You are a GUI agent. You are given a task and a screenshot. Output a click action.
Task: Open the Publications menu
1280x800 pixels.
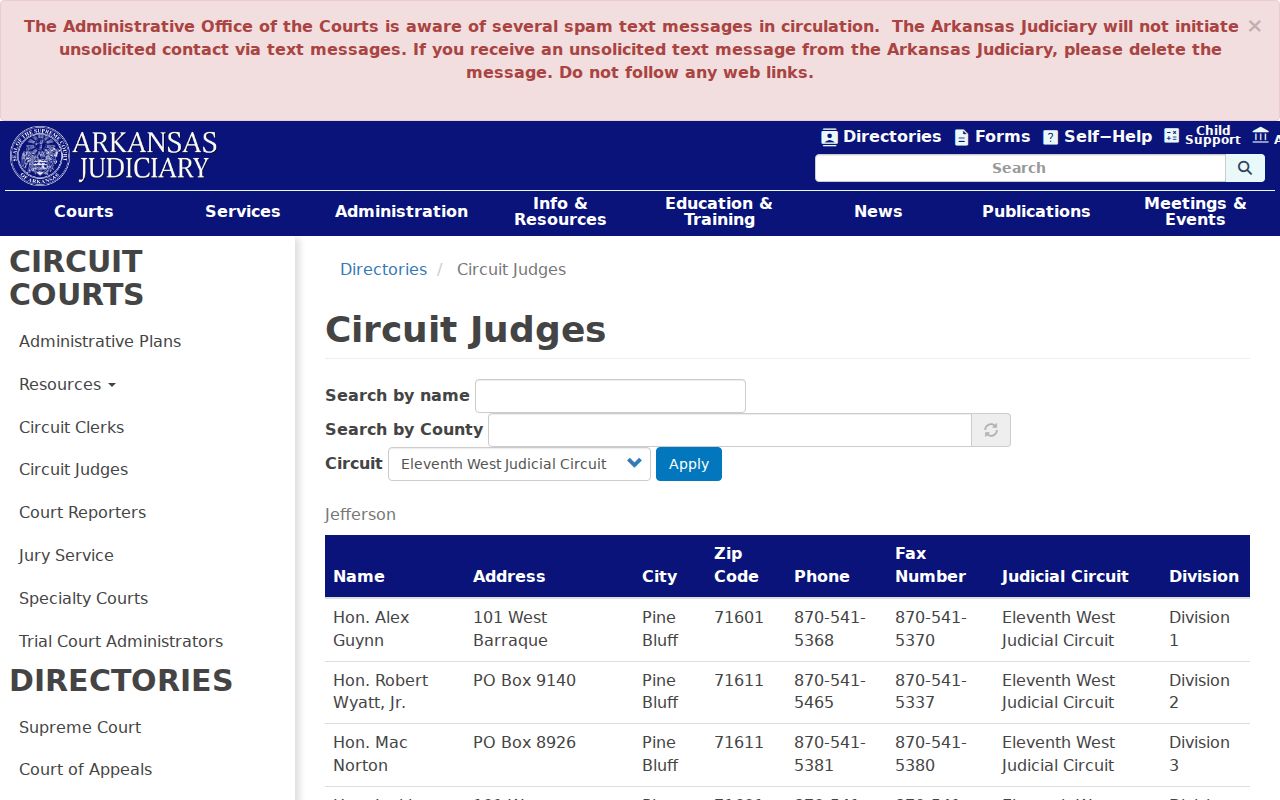[1036, 212]
